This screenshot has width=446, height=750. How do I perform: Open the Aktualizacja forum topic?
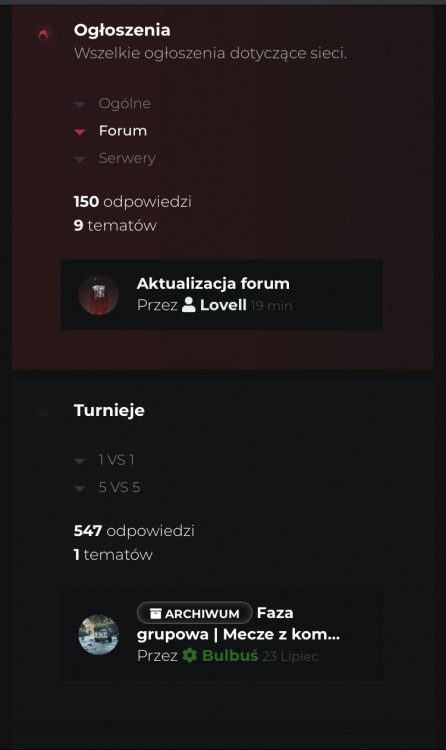coord(213,284)
